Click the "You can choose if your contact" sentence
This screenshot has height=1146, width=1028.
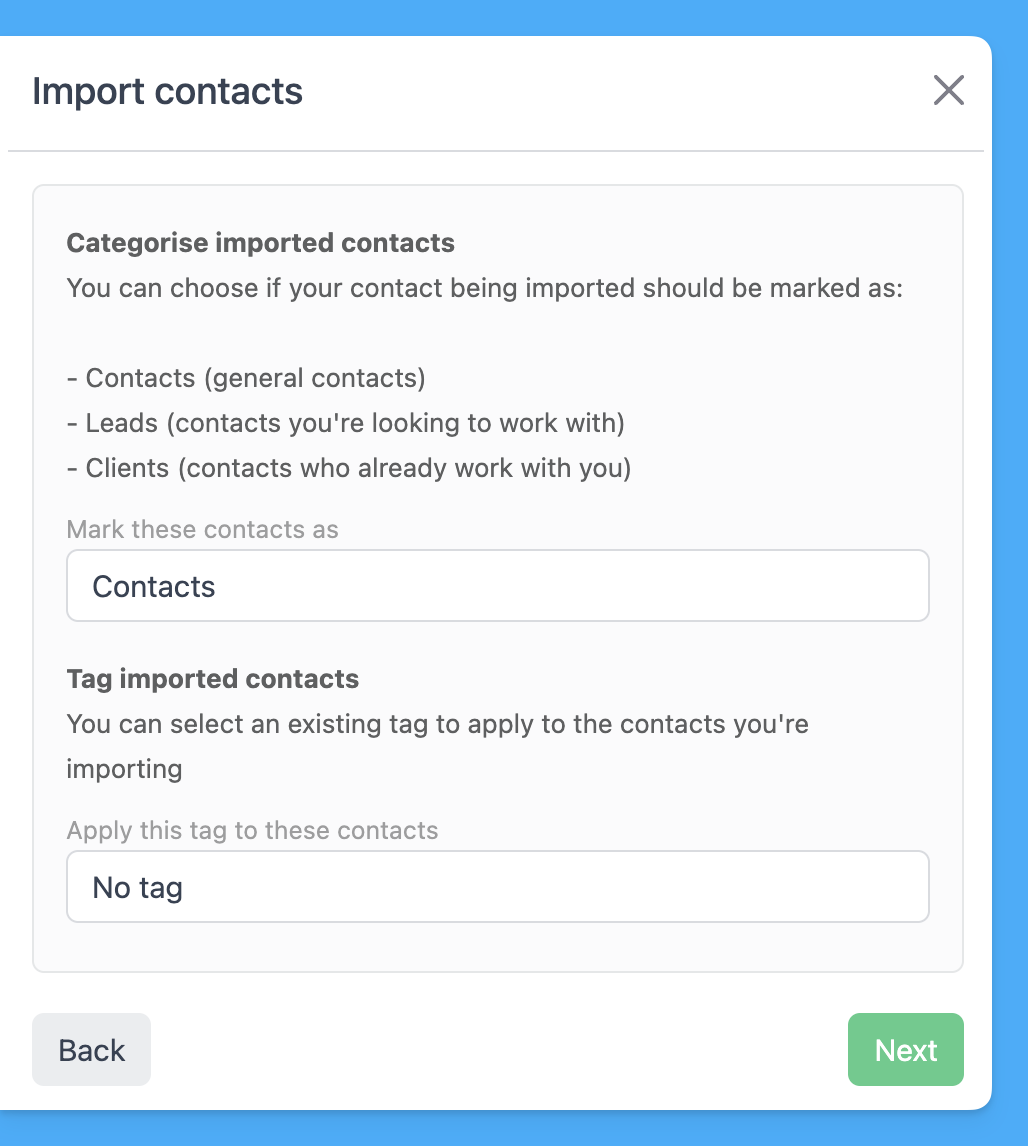pos(484,288)
